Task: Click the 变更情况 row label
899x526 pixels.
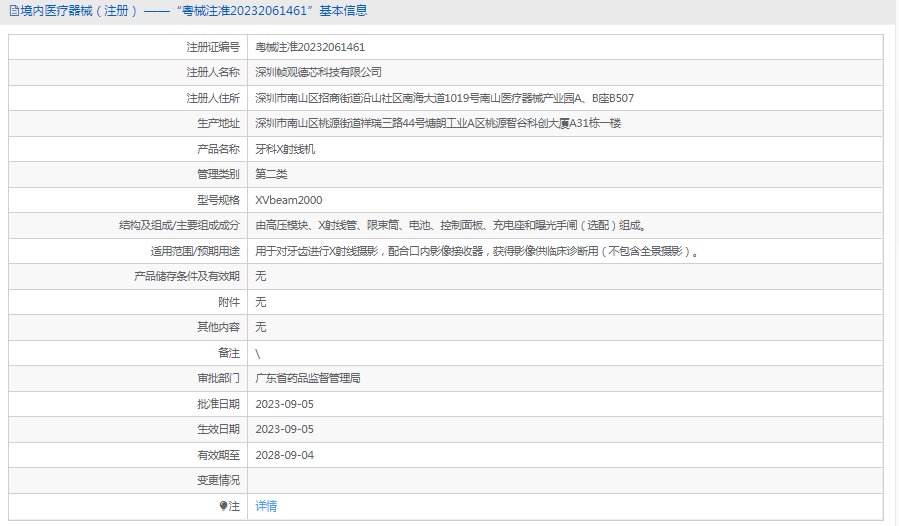Action: pos(218,480)
